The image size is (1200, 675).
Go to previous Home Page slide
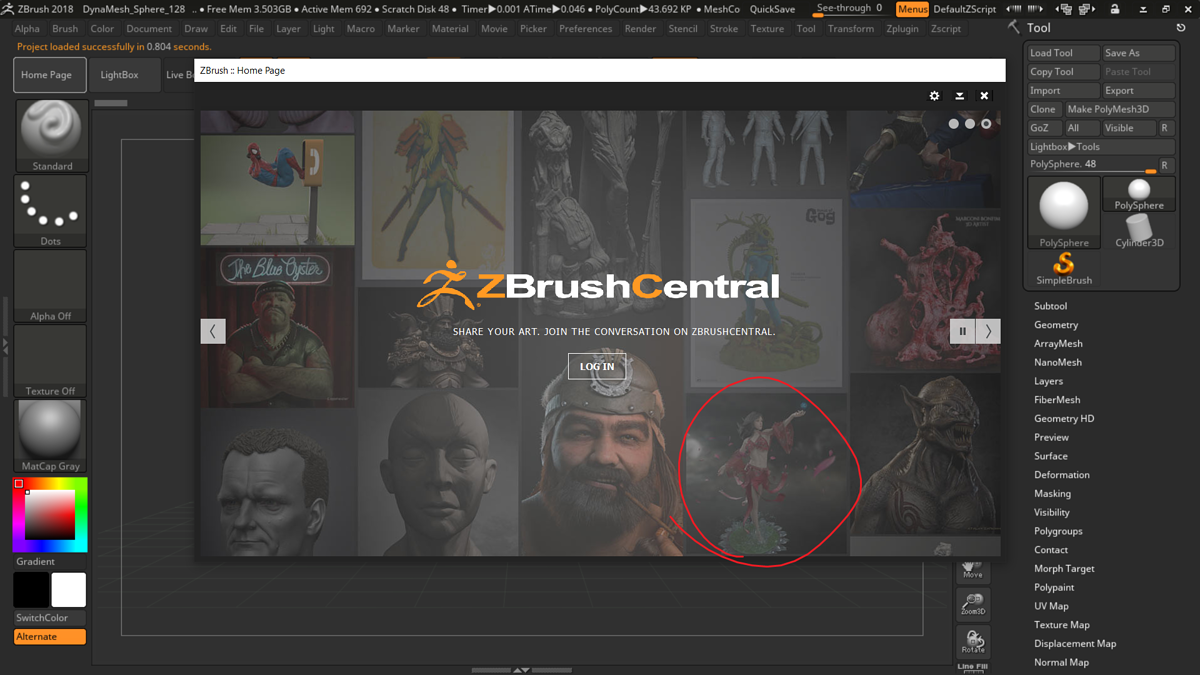click(x=213, y=331)
